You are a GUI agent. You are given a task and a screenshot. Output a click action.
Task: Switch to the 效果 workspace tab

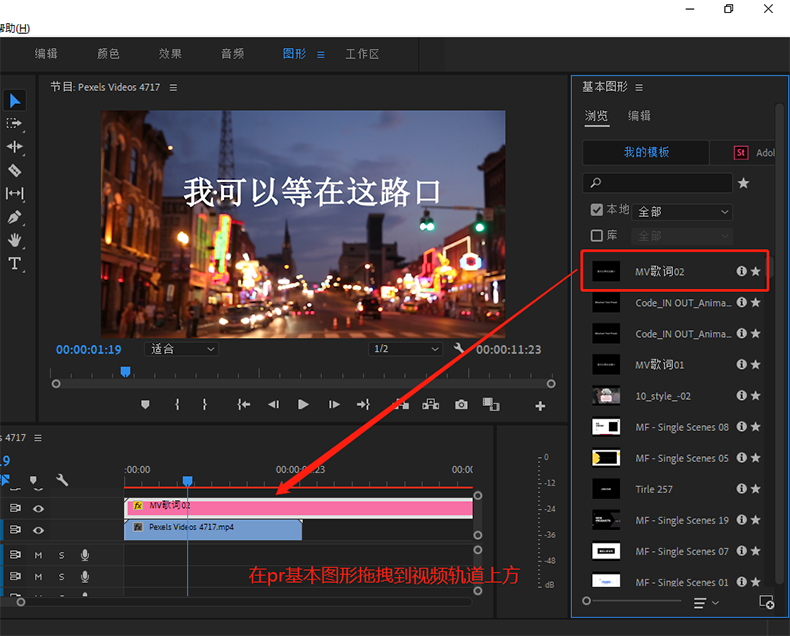(x=170, y=54)
